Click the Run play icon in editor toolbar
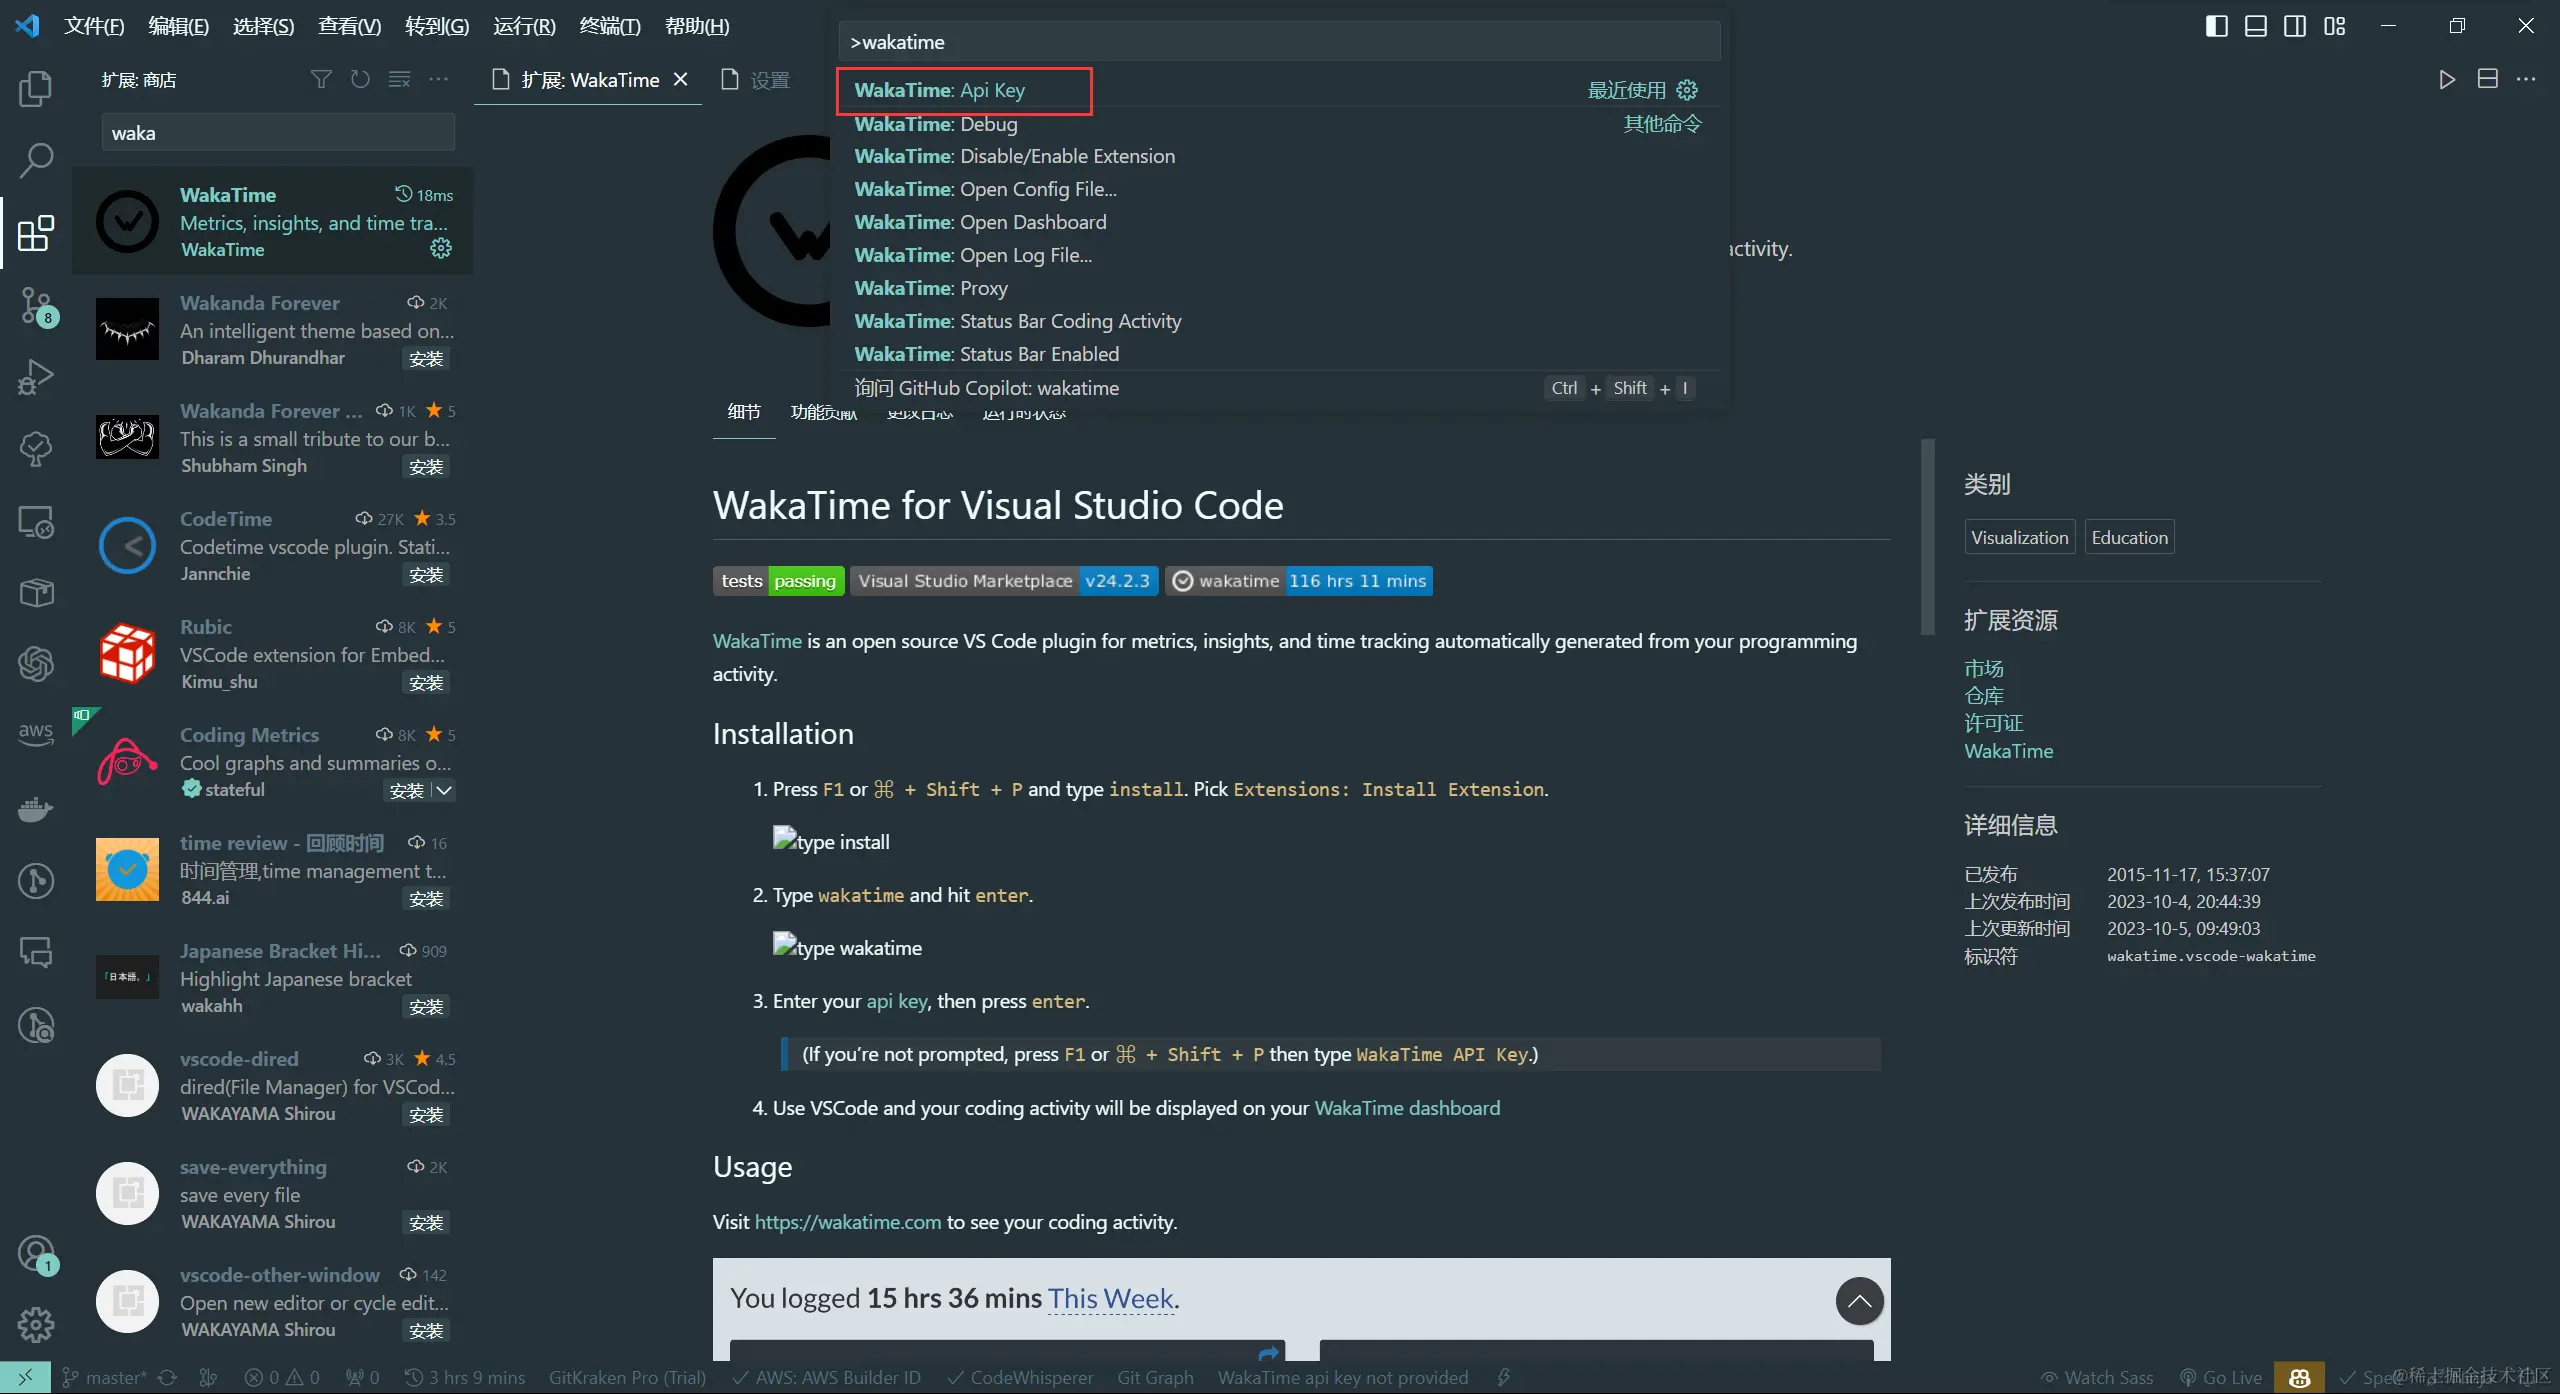Screen dimensions: 2560x1394 pyautogui.click(x=2447, y=79)
